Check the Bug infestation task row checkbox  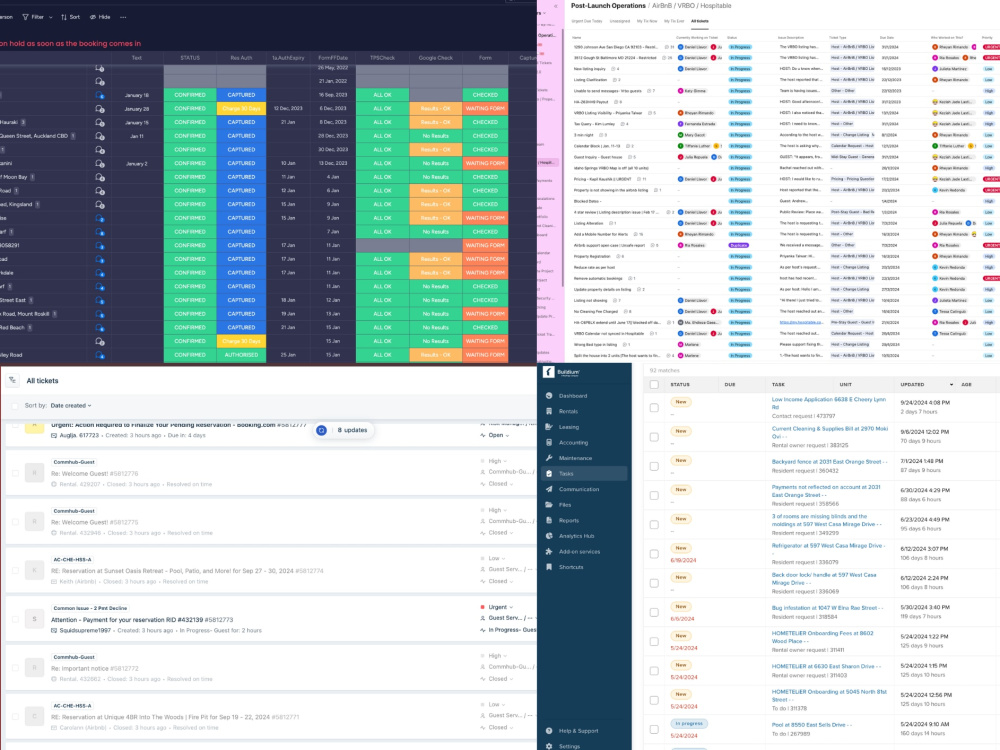654,612
